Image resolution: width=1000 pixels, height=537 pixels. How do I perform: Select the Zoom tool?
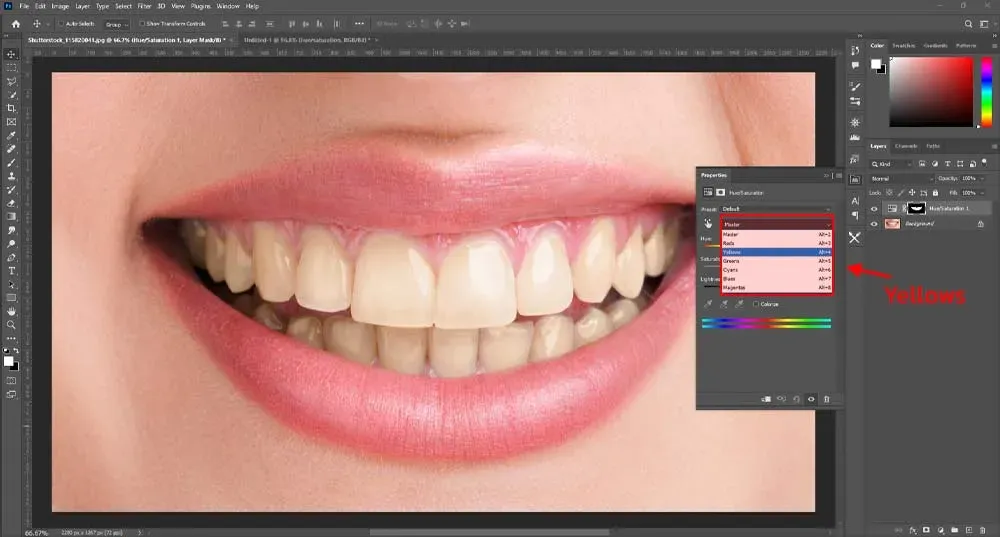(x=11, y=325)
